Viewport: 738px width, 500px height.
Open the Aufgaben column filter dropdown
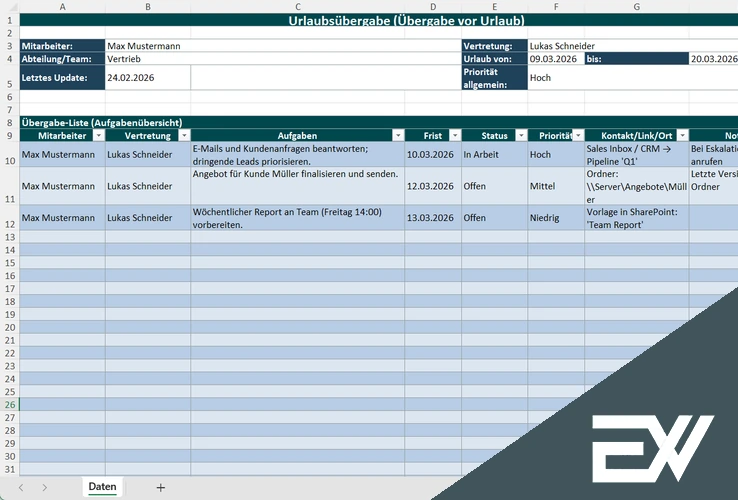pyautogui.click(x=398, y=136)
